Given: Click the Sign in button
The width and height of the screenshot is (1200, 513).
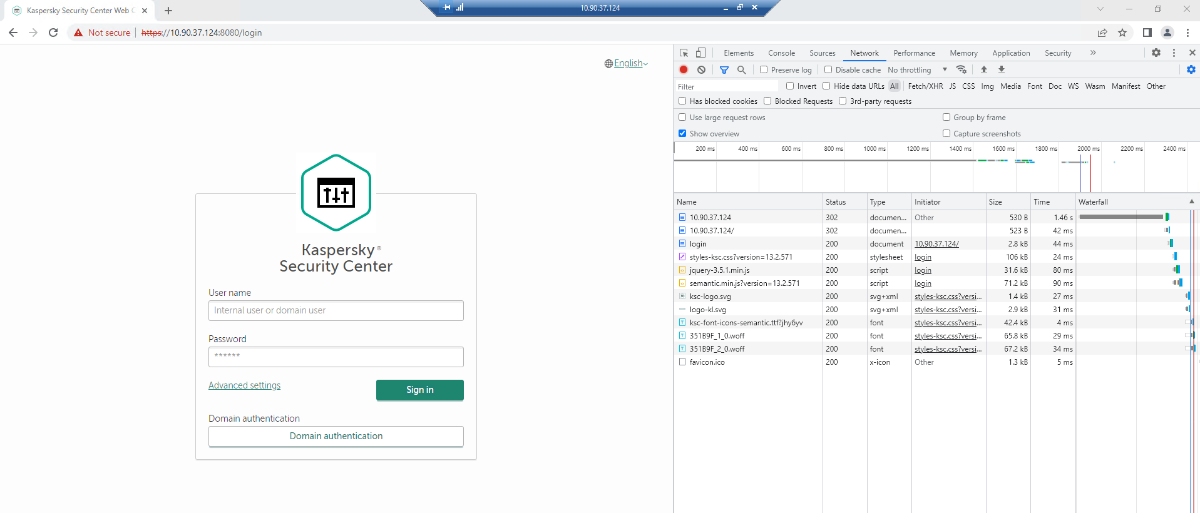Looking at the screenshot, I should (420, 390).
